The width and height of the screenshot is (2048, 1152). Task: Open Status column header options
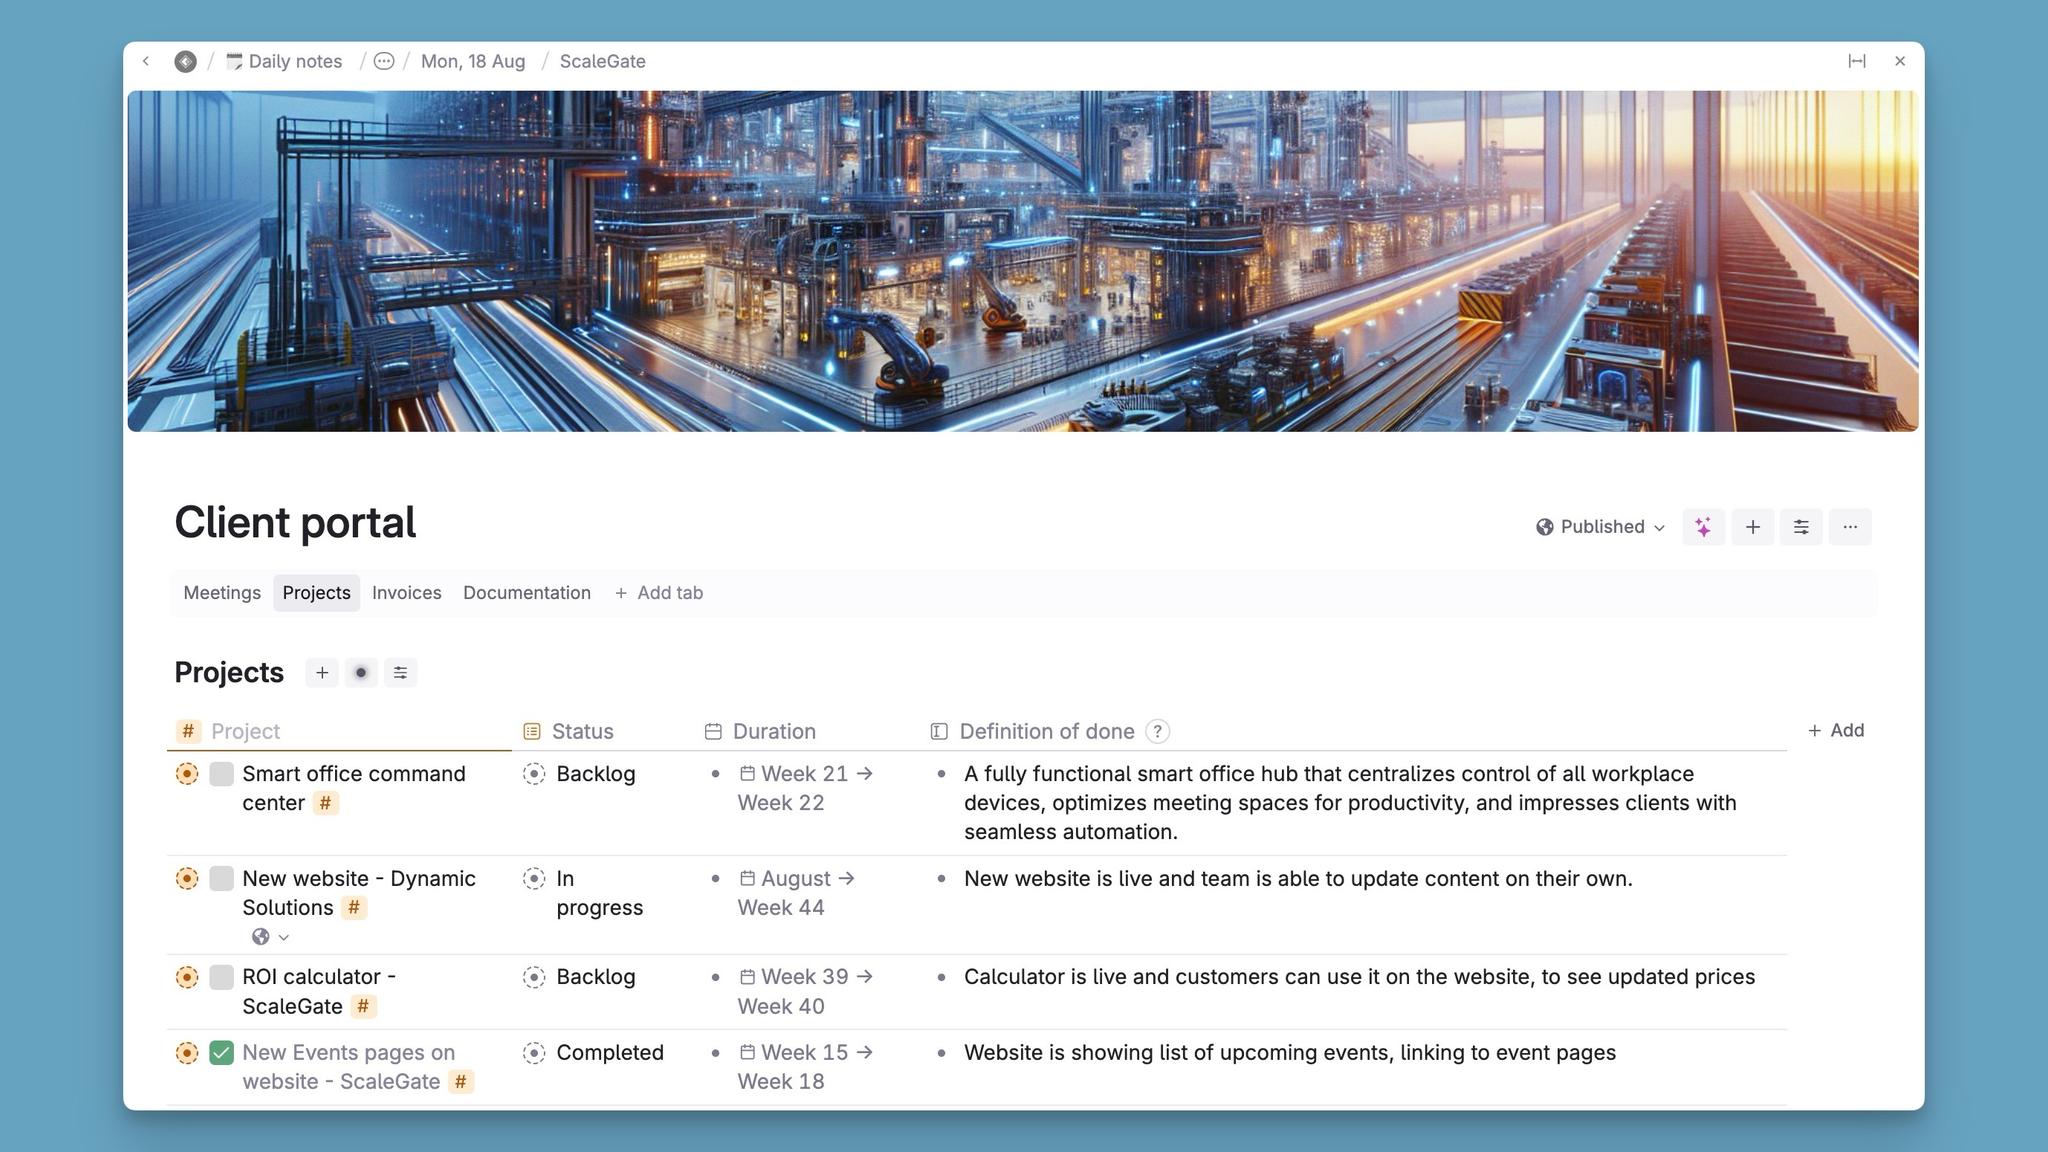[x=569, y=731]
